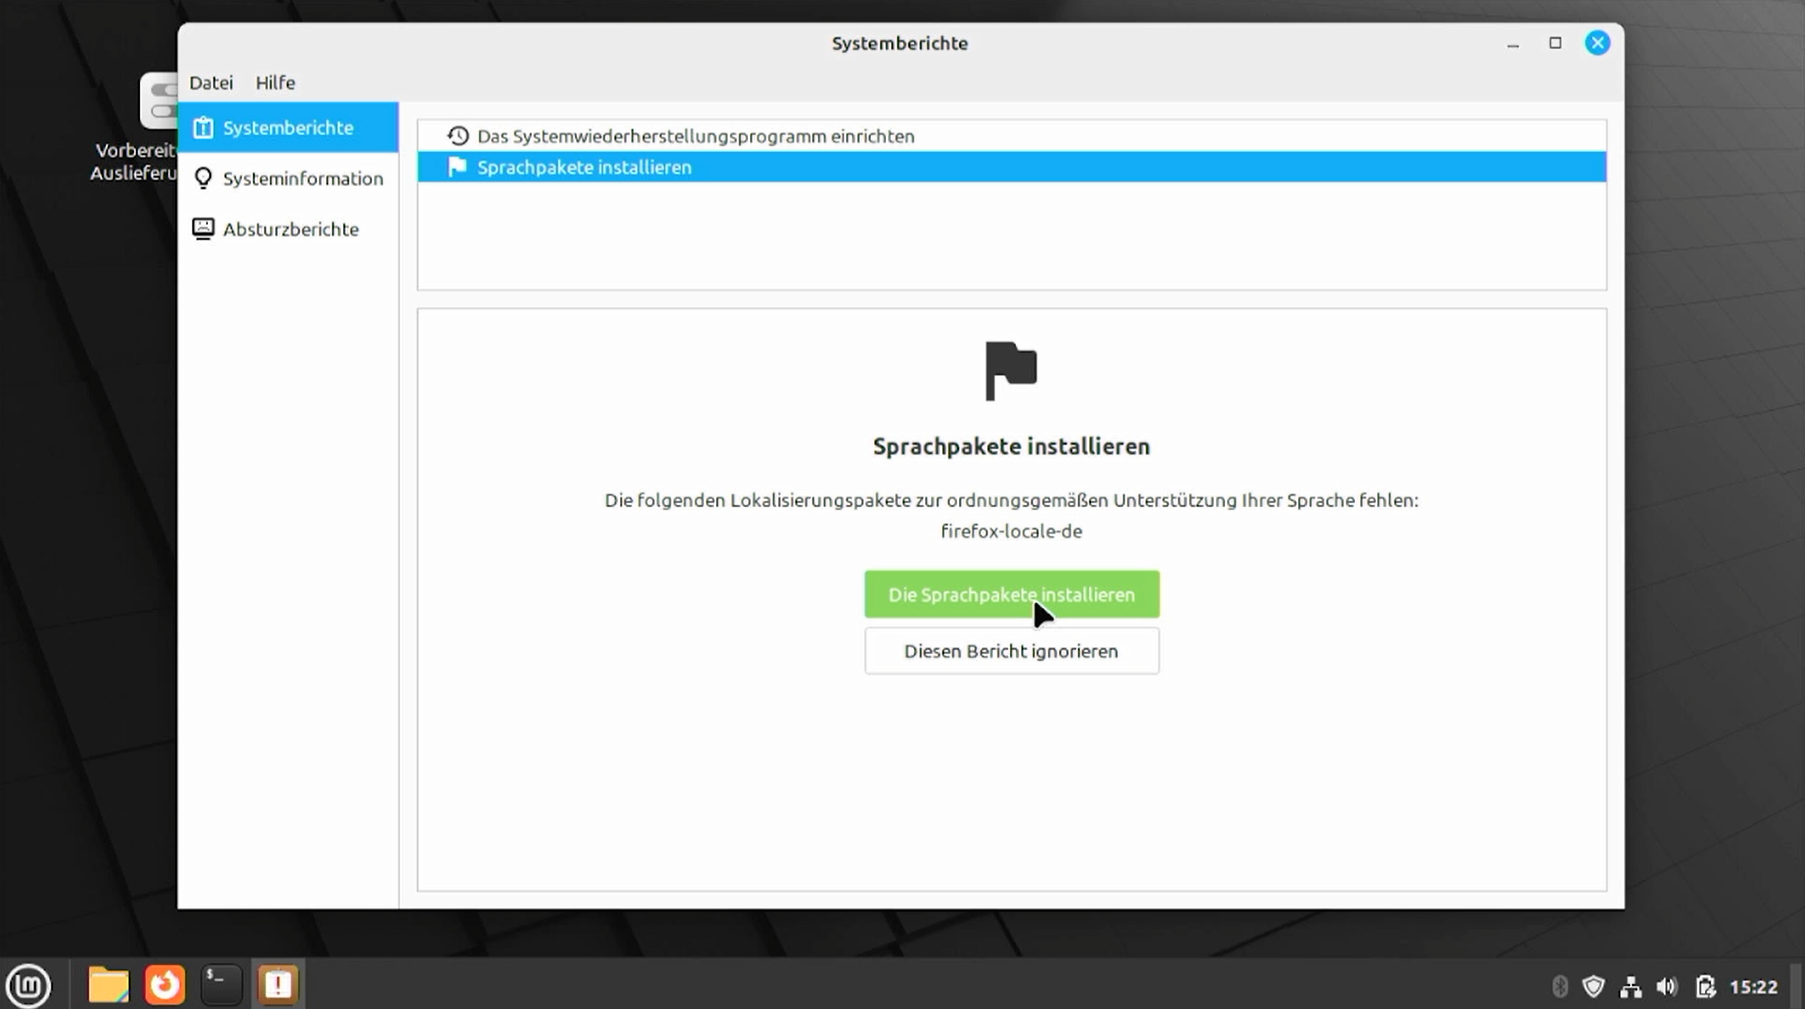Select the Sprachpakete installieren report row
This screenshot has width=1805, height=1009.
pyautogui.click(x=584, y=167)
